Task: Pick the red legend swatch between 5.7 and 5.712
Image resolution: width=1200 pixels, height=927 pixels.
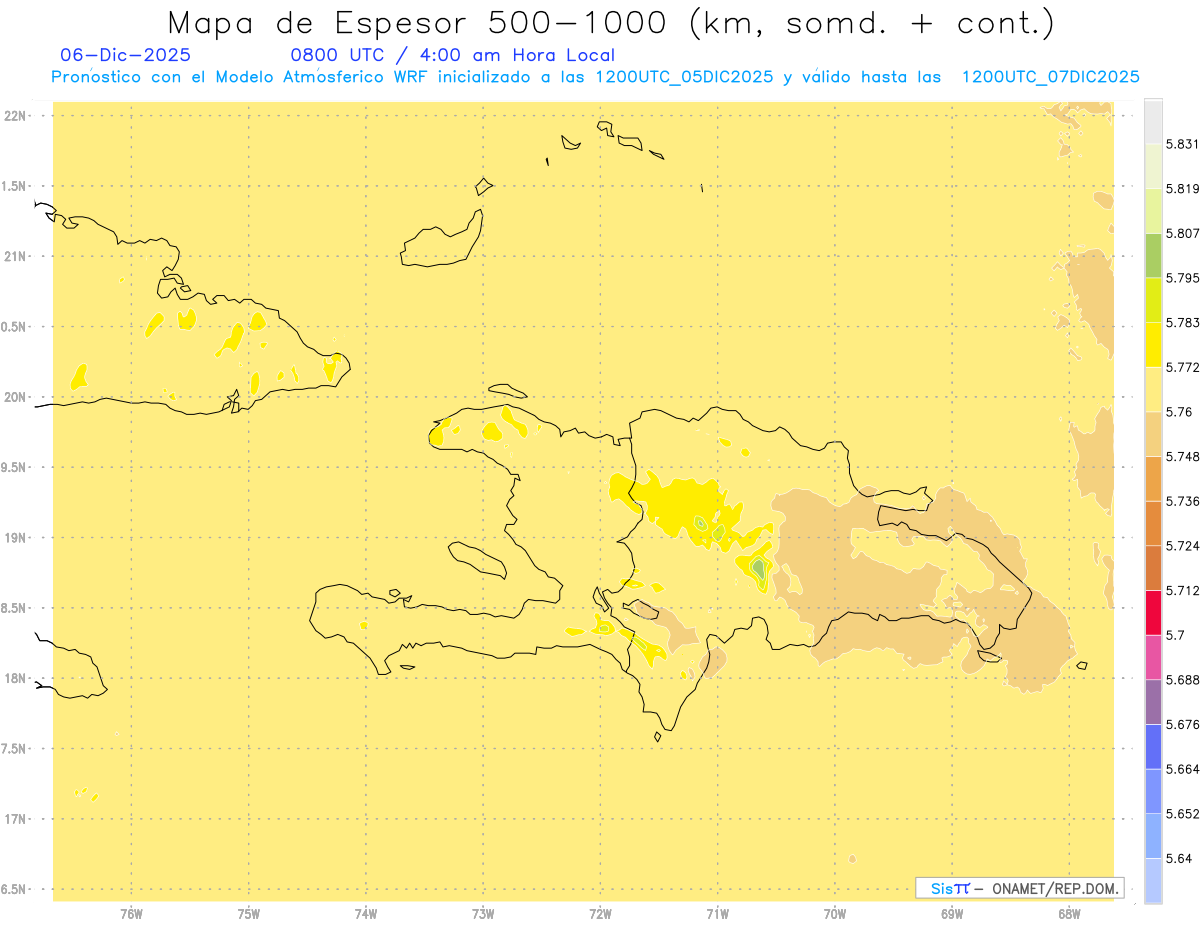Action: coord(1153,612)
